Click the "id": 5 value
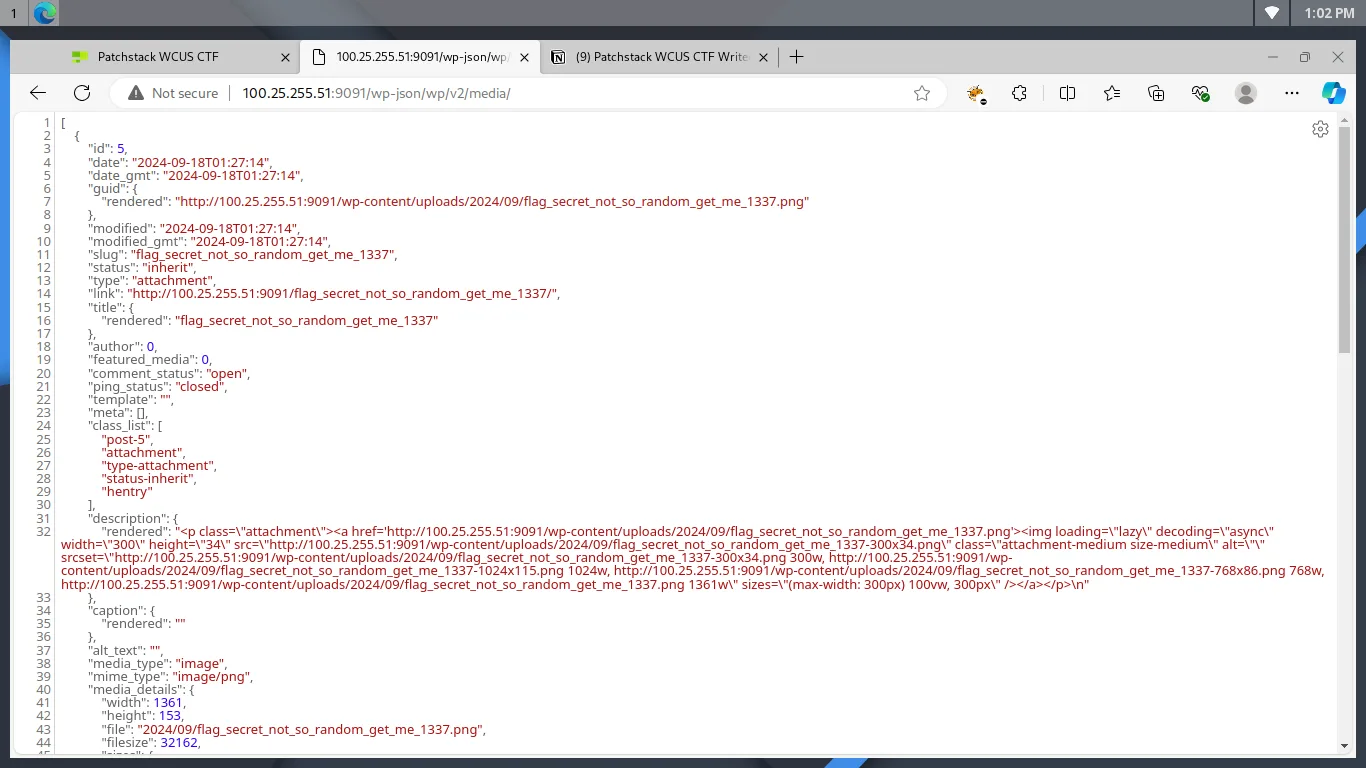Screen dimensions: 1366x768 [x=121, y=149]
